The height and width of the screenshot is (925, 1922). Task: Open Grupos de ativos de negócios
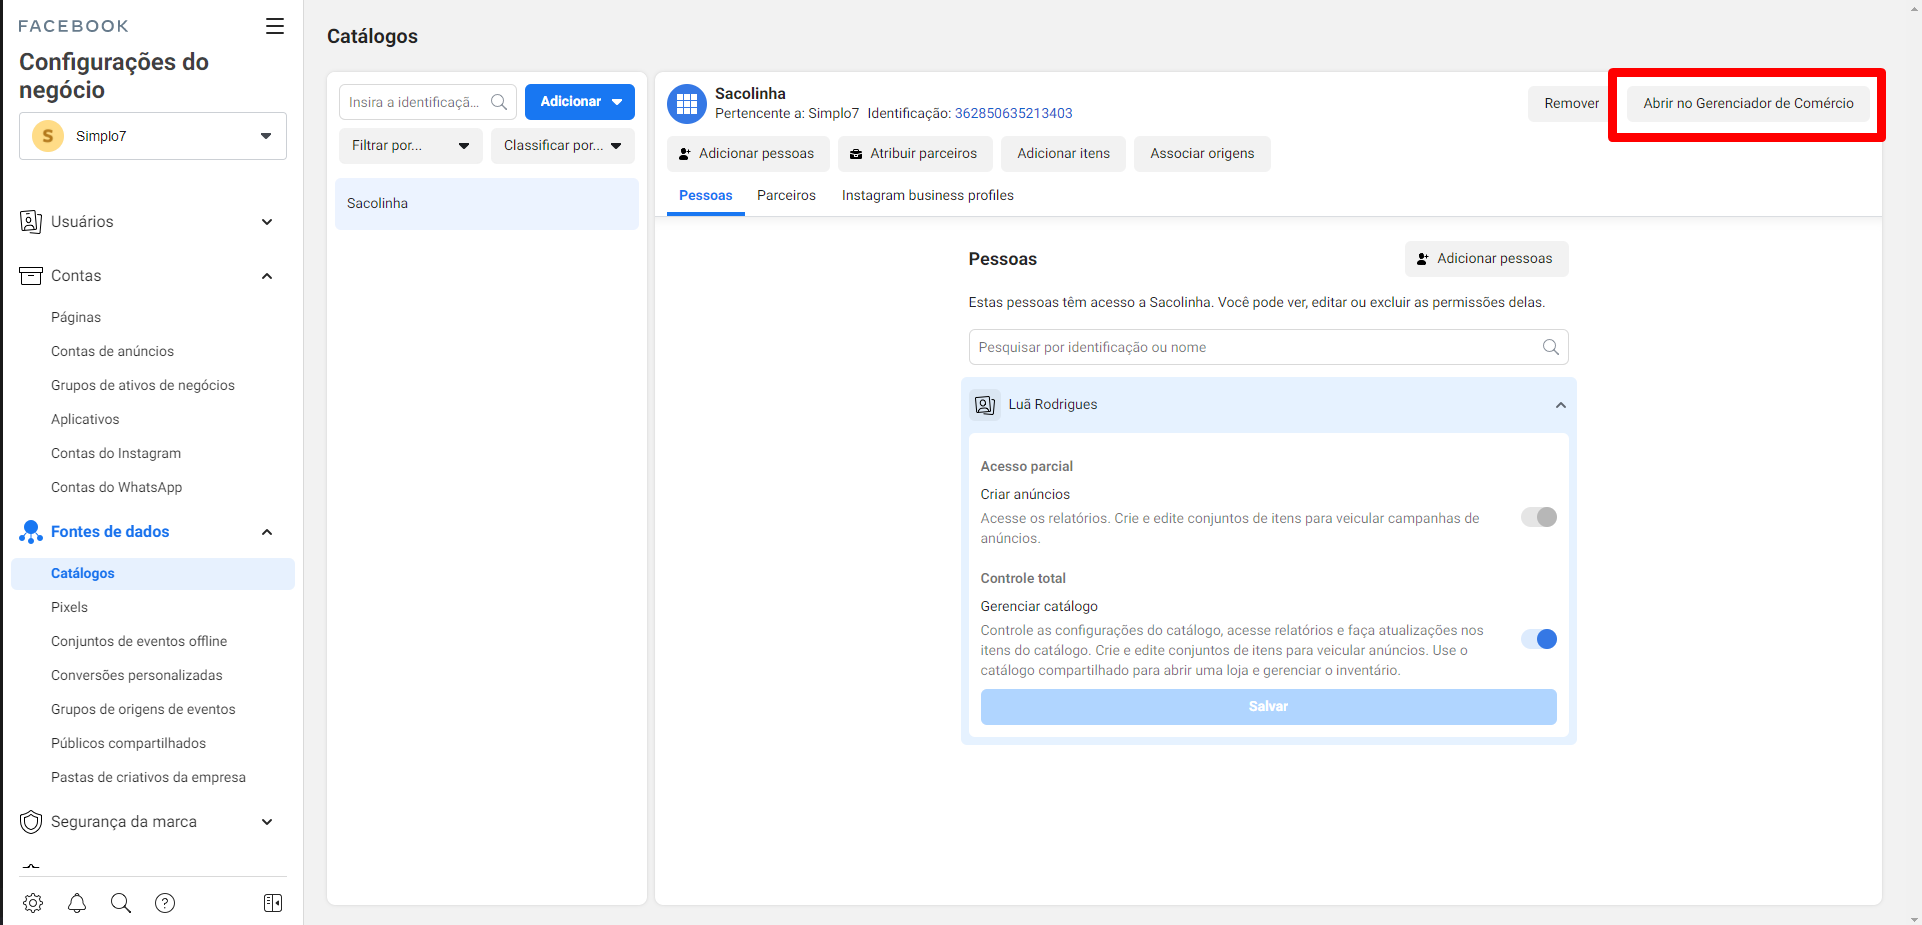pyautogui.click(x=143, y=386)
